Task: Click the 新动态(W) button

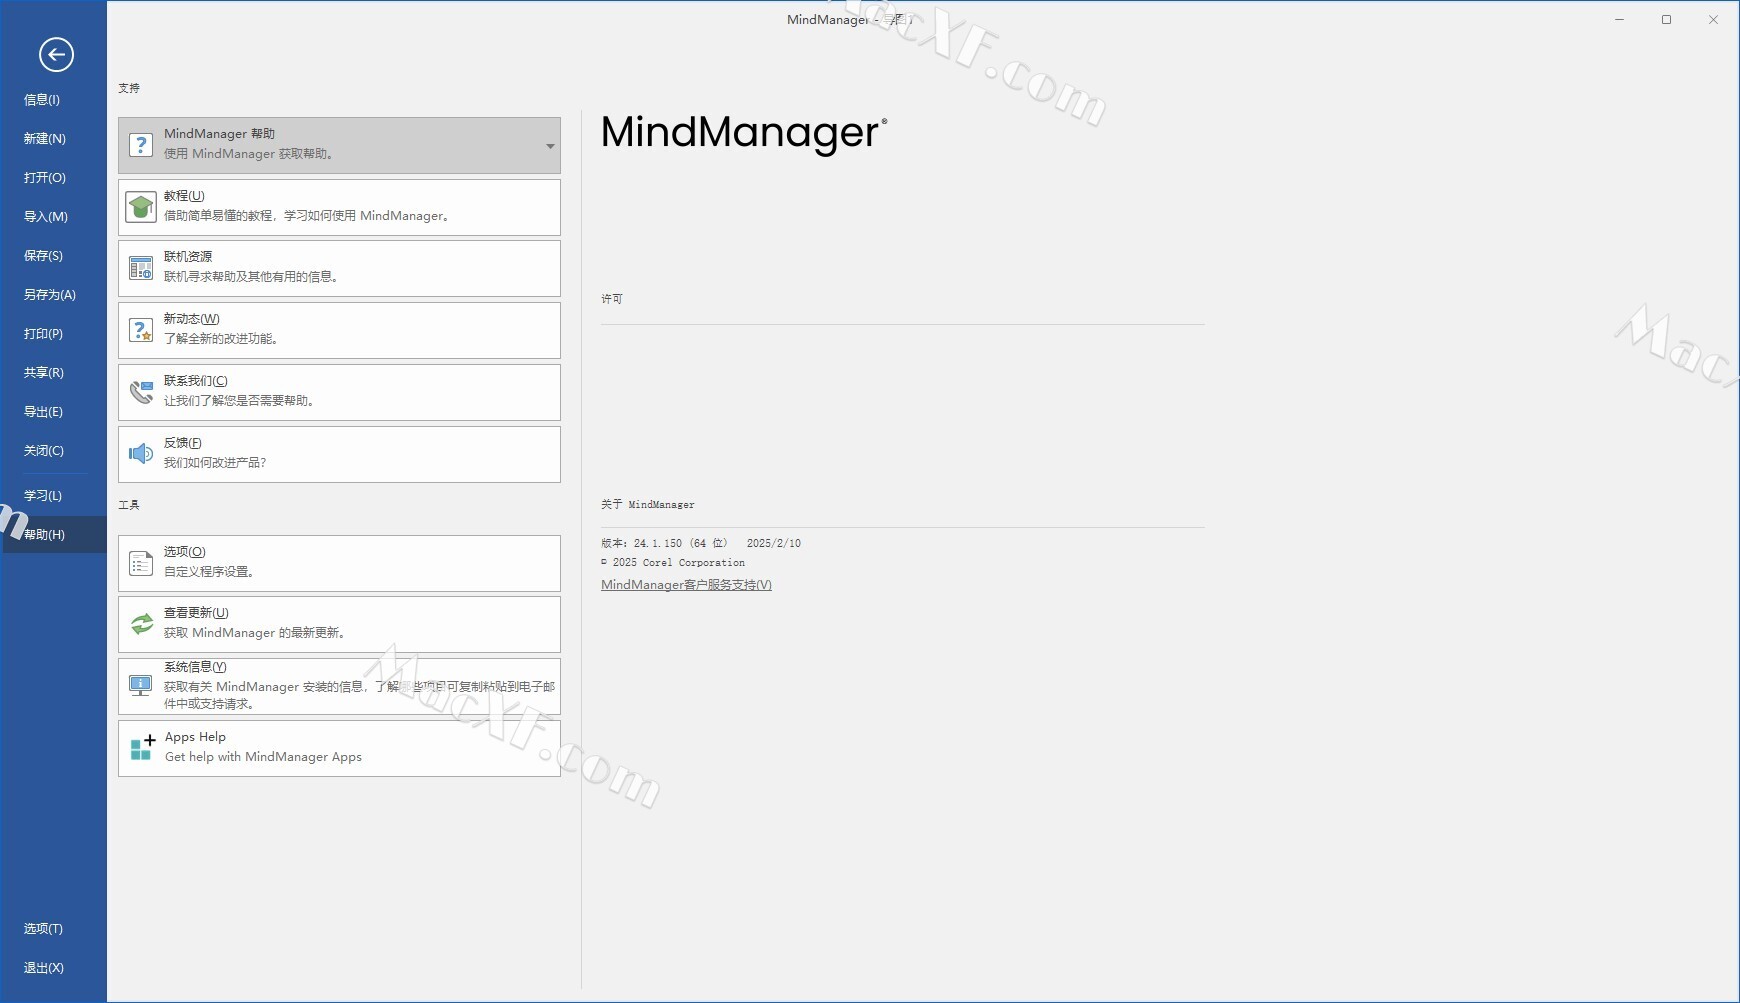Action: (339, 330)
